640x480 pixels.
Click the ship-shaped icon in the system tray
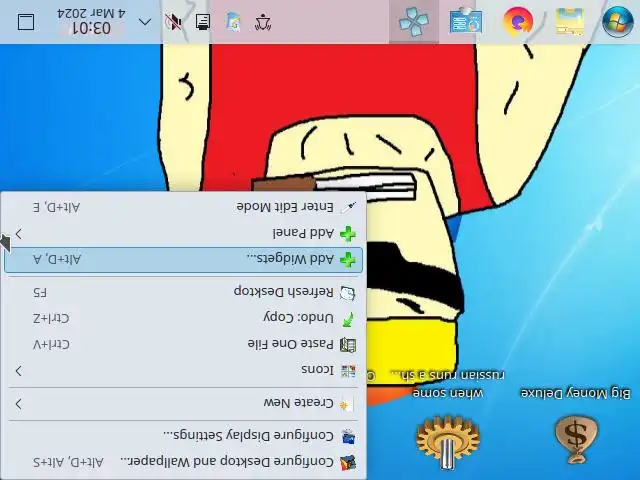click(x=263, y=22)
